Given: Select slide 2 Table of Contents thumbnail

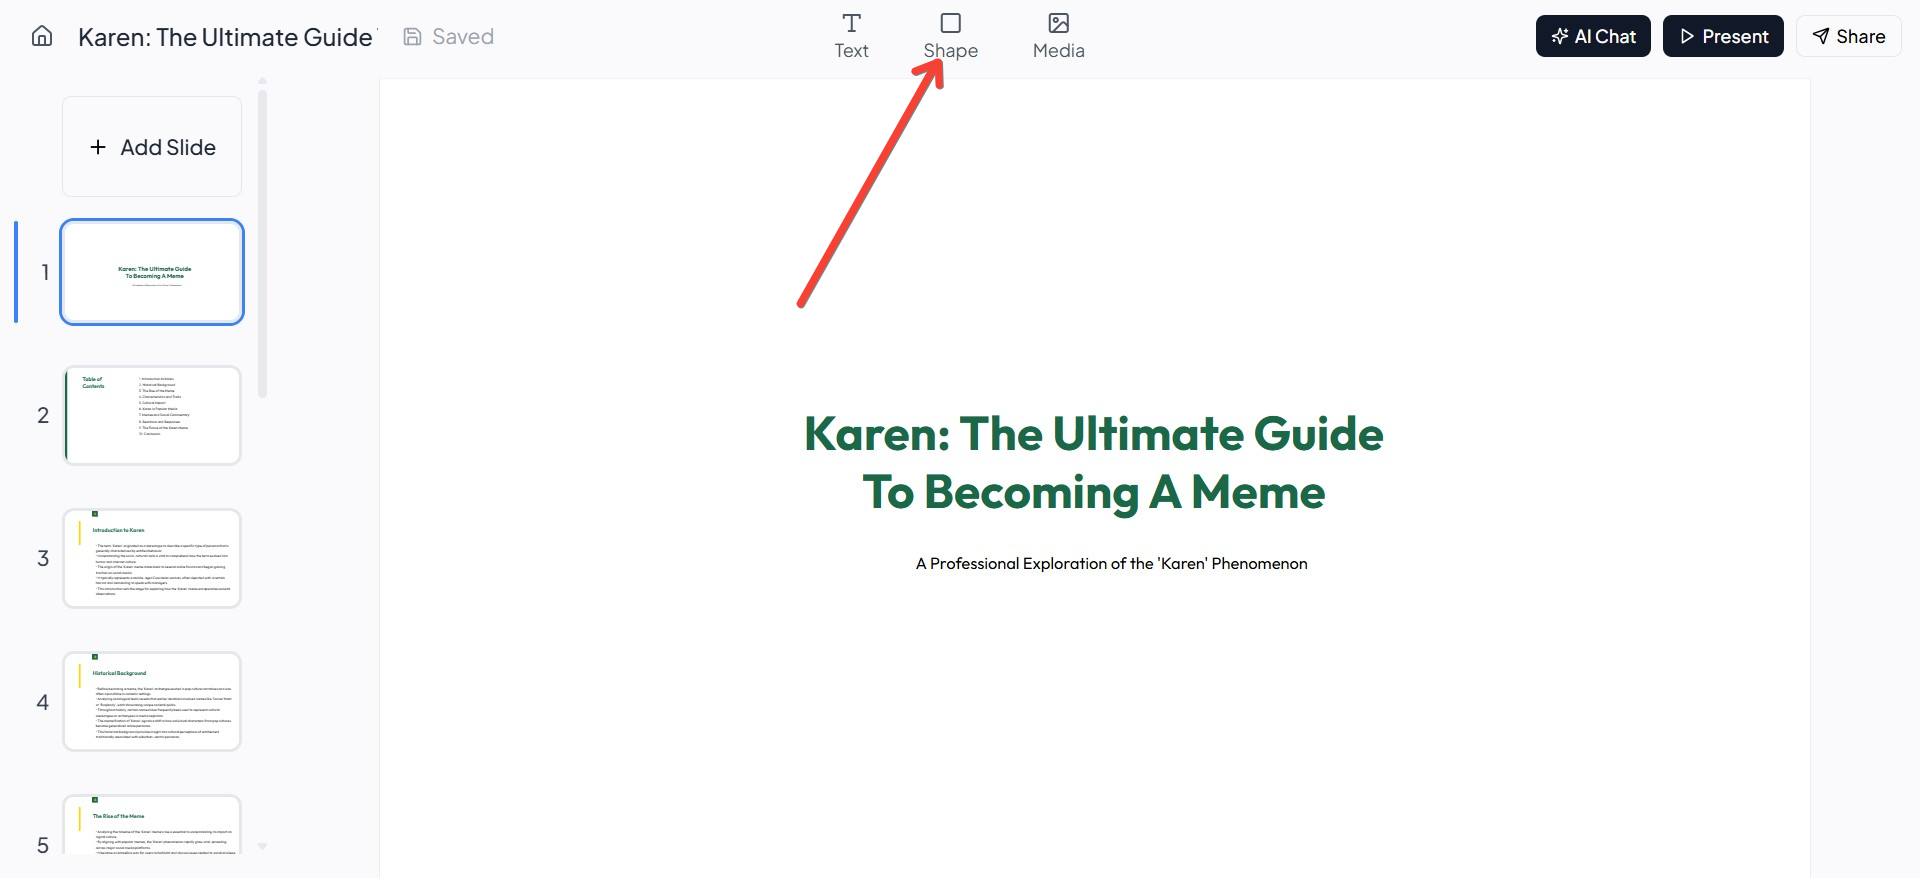Looking at the screenshot, I should [152, 415].
